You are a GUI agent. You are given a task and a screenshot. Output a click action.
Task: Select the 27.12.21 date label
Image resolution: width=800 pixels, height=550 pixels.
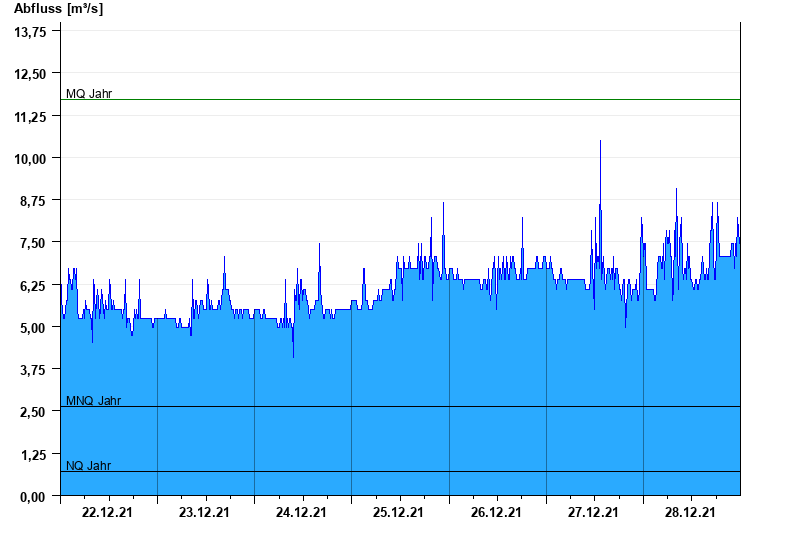click(x=593, y=512)
